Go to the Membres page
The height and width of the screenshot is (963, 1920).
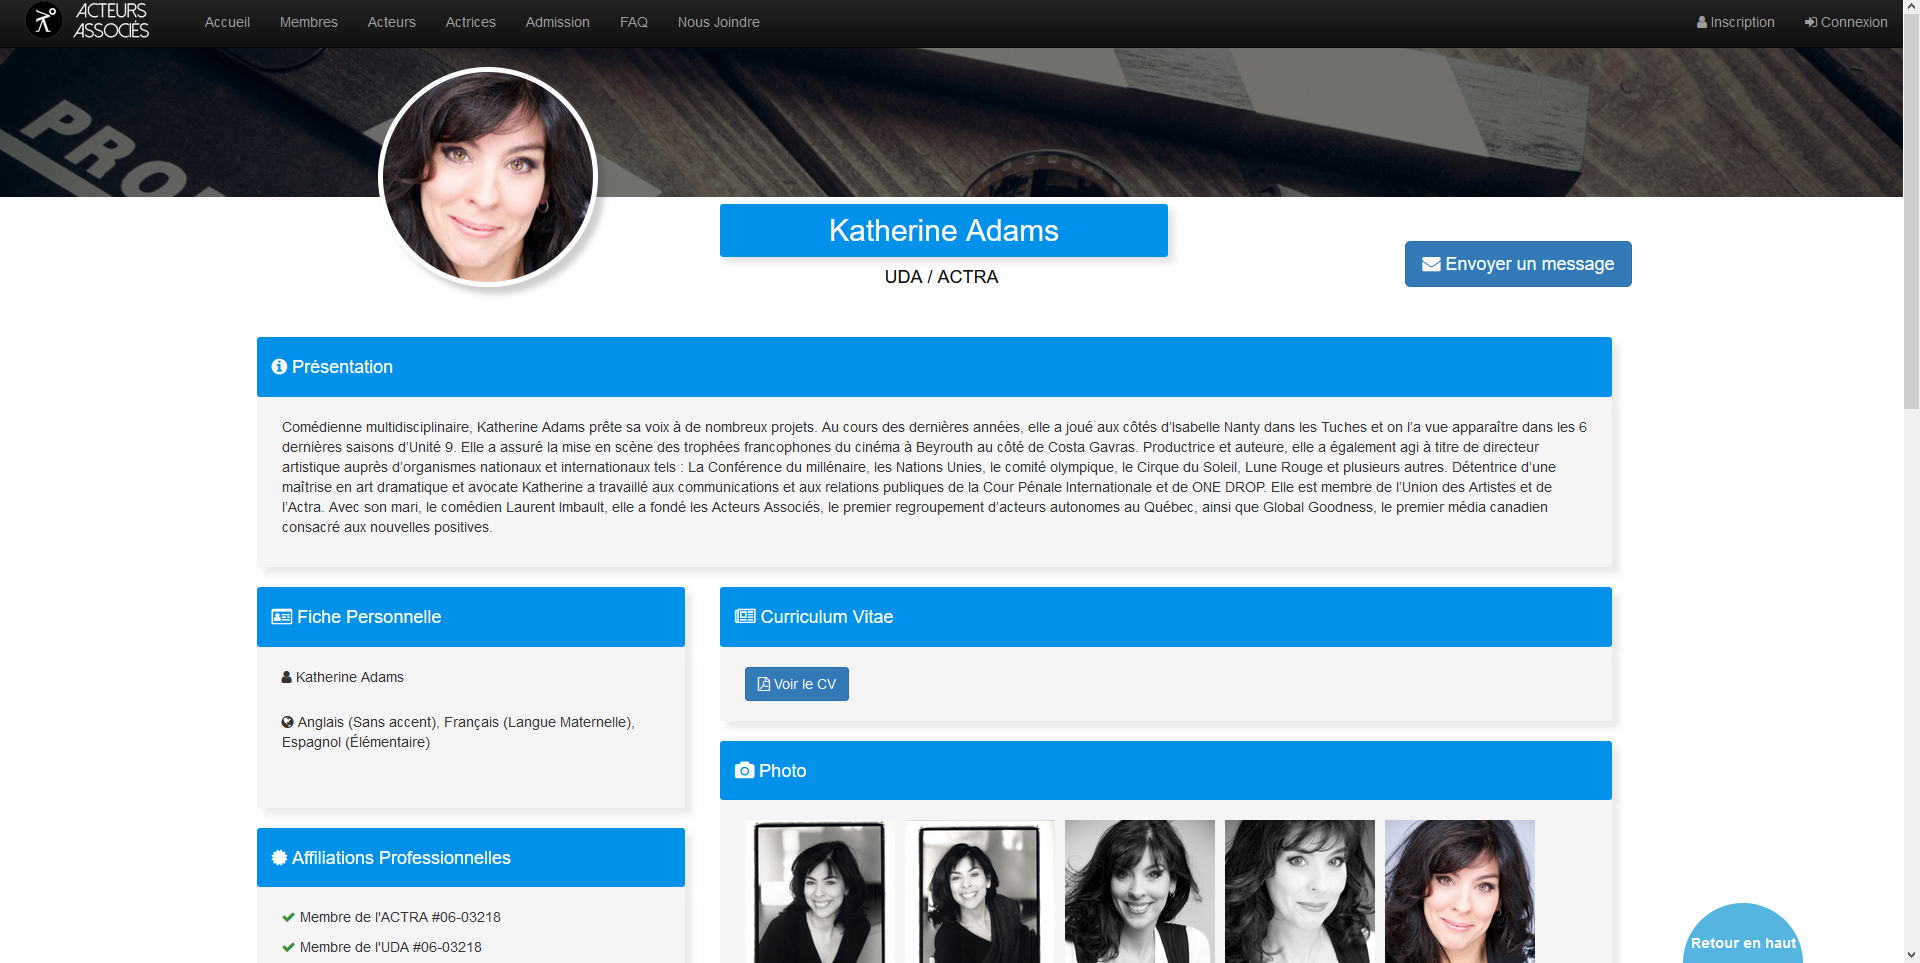click(308, 22)
